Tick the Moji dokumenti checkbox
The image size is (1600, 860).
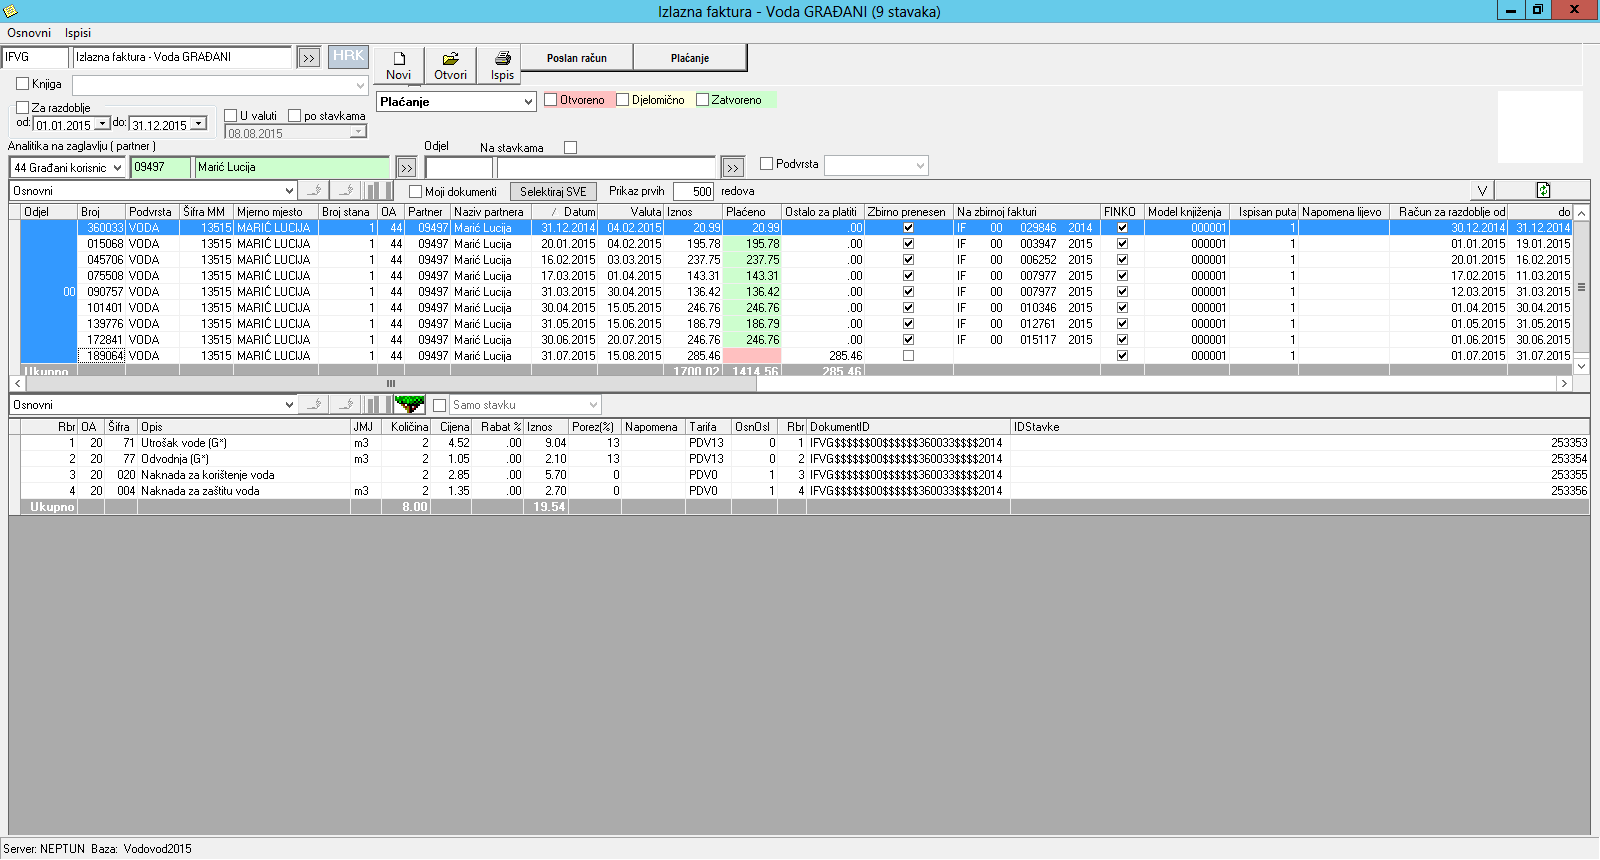coord(416,192)
